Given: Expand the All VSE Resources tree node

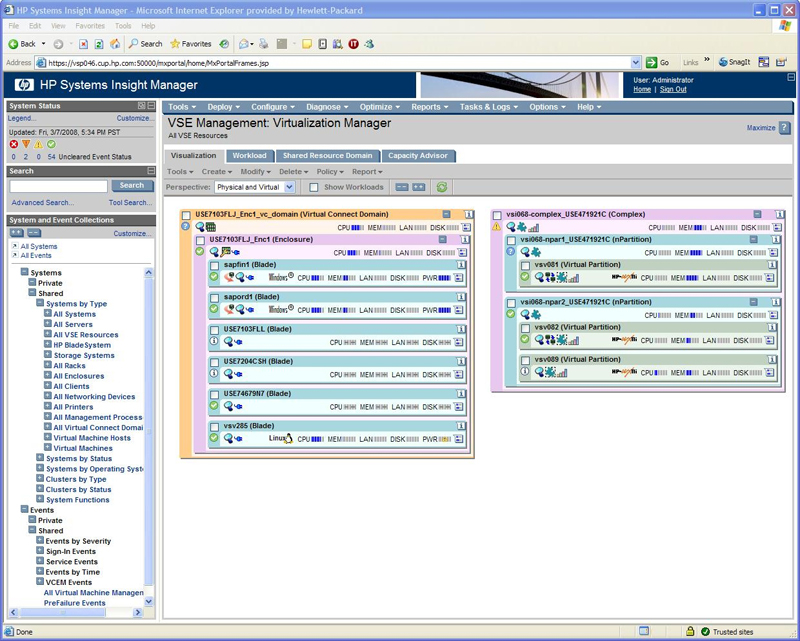Looking at the screenshot, I should tap(47, 334).
